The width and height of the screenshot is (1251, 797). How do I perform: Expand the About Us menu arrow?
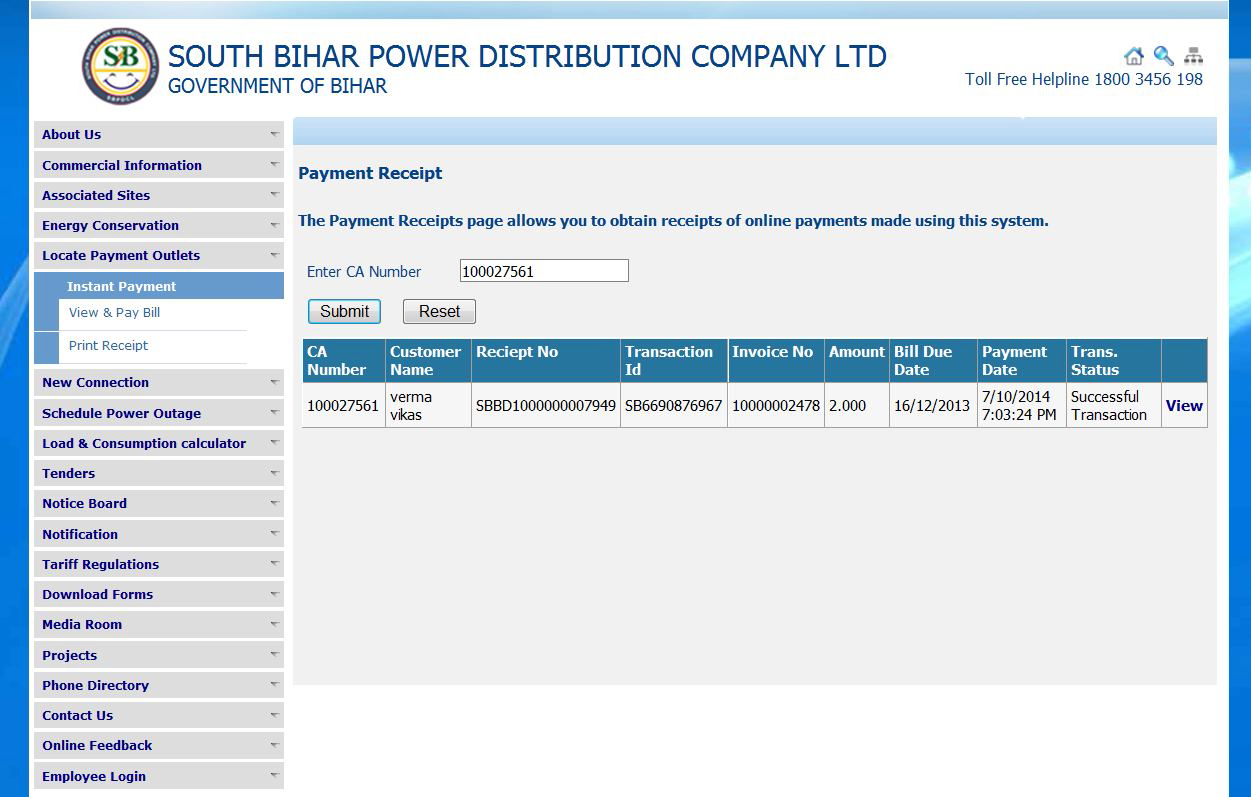tap(273, 134)
